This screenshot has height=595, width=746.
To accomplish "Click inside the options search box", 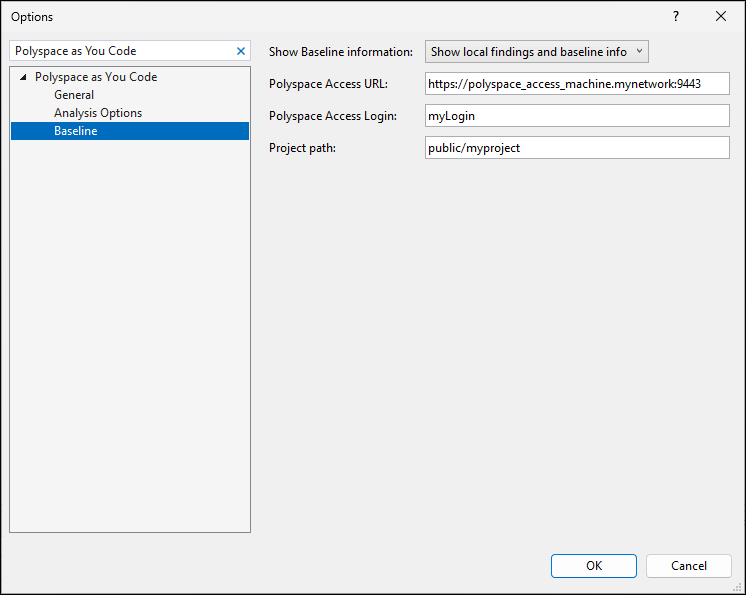I will (x=120, y=51).
